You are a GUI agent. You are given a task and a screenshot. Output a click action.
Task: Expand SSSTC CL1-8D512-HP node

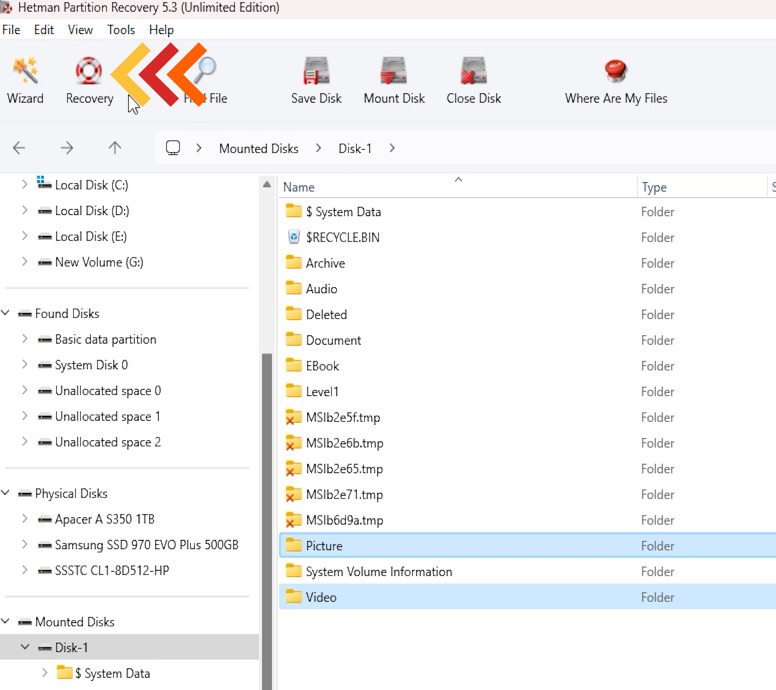point(24,570)
